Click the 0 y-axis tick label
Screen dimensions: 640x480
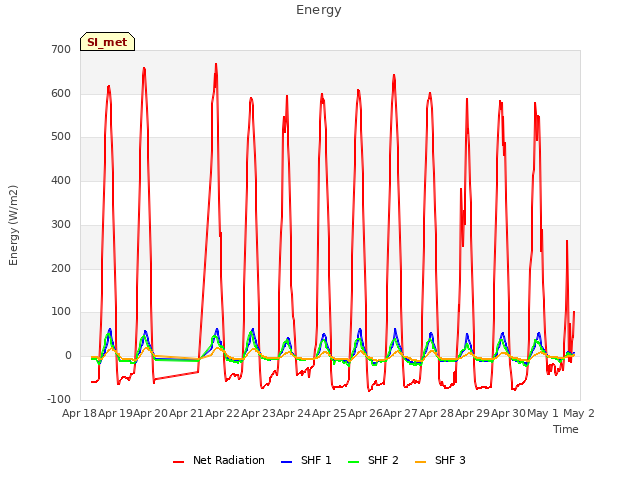tap(69, 356)
